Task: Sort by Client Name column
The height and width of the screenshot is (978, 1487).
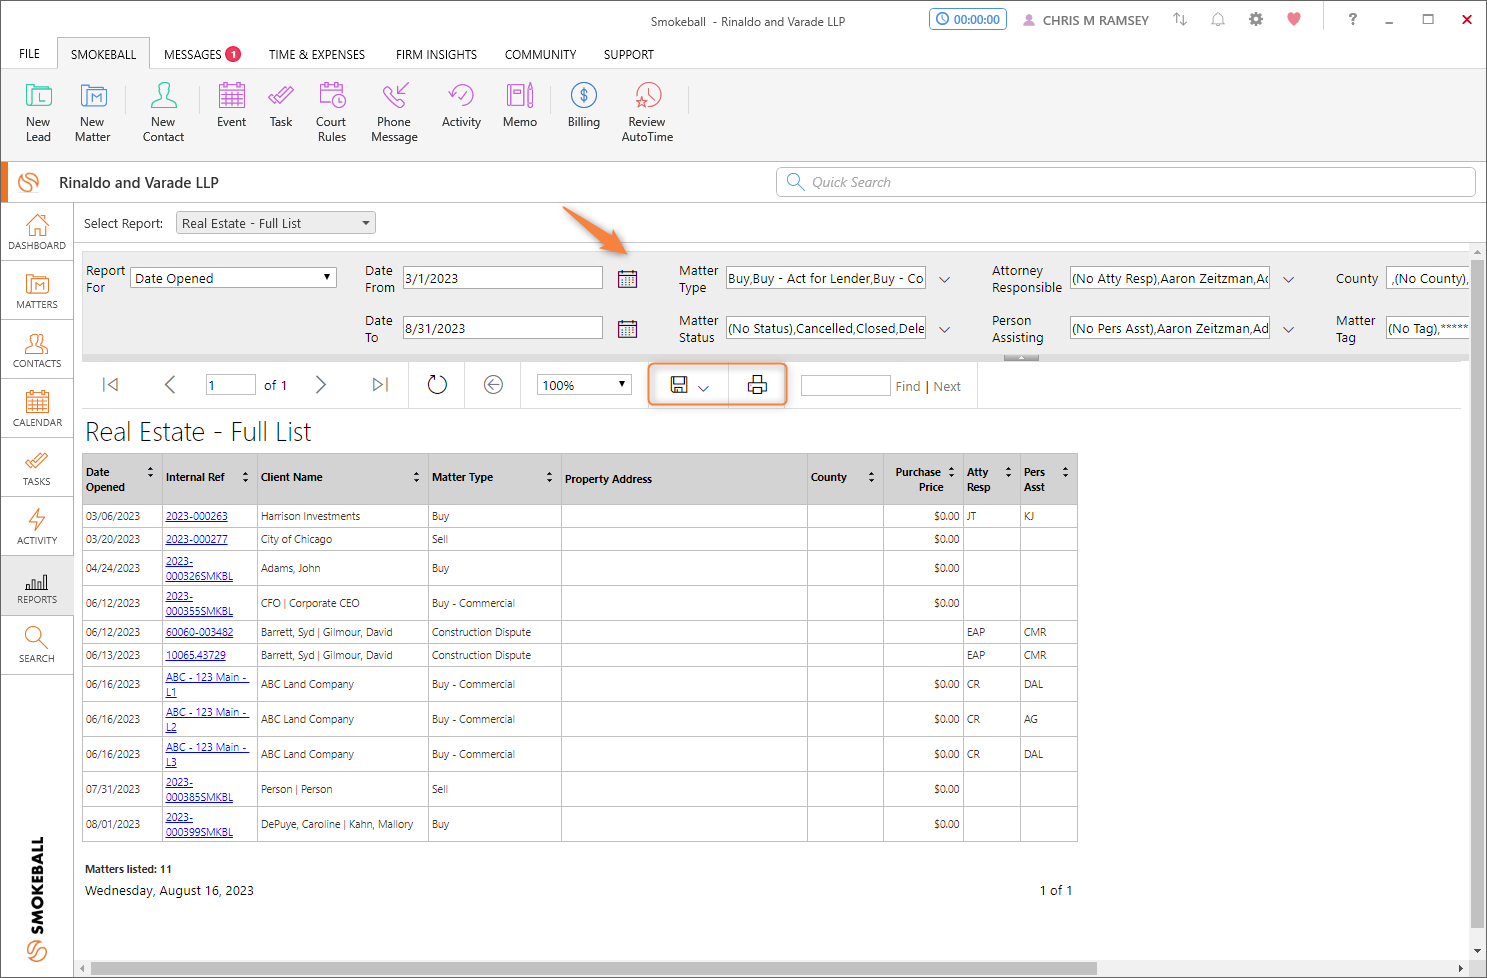Action: click(x=416, y=477)
